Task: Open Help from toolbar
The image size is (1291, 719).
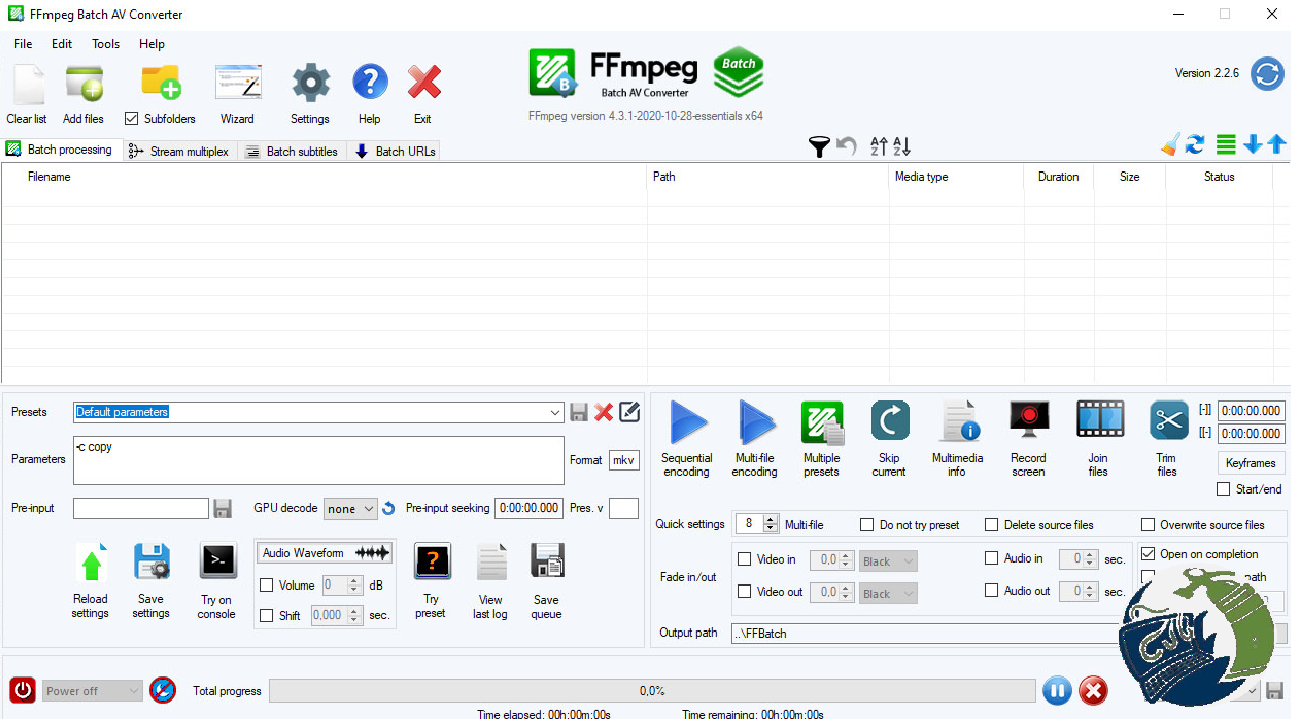Action: coord(370,82)
